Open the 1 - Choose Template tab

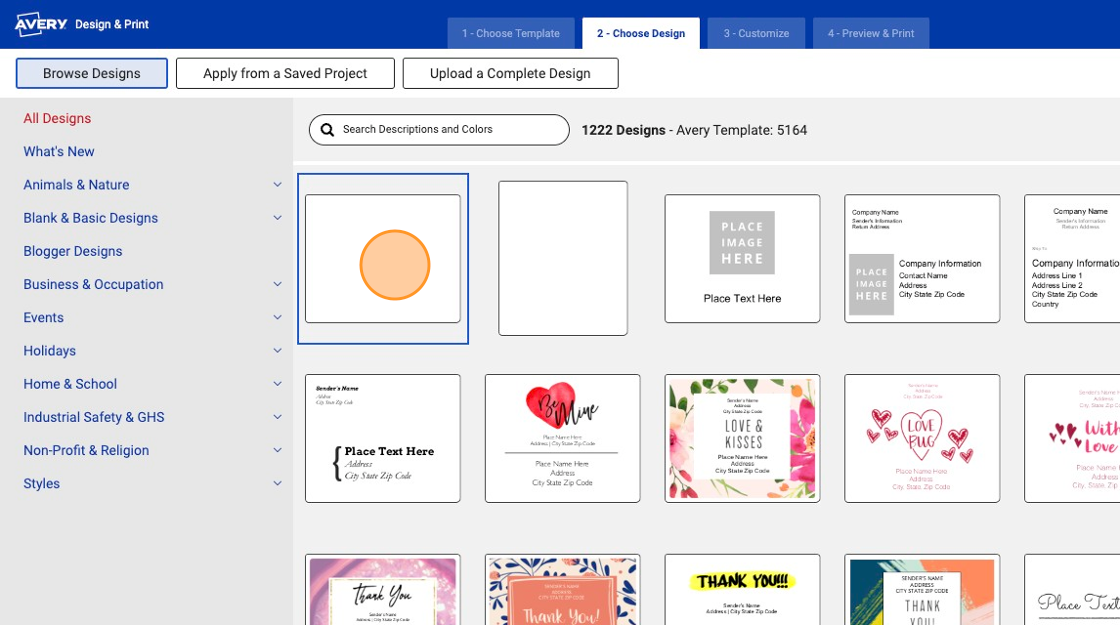click(x=511, y=33)
